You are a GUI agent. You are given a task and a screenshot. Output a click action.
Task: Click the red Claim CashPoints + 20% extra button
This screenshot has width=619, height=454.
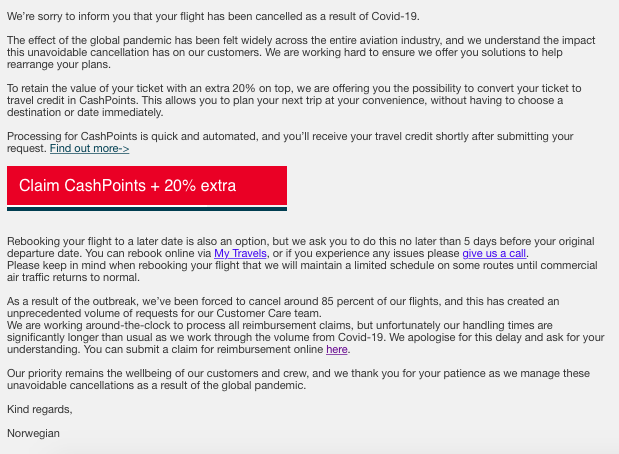[147, 186]
